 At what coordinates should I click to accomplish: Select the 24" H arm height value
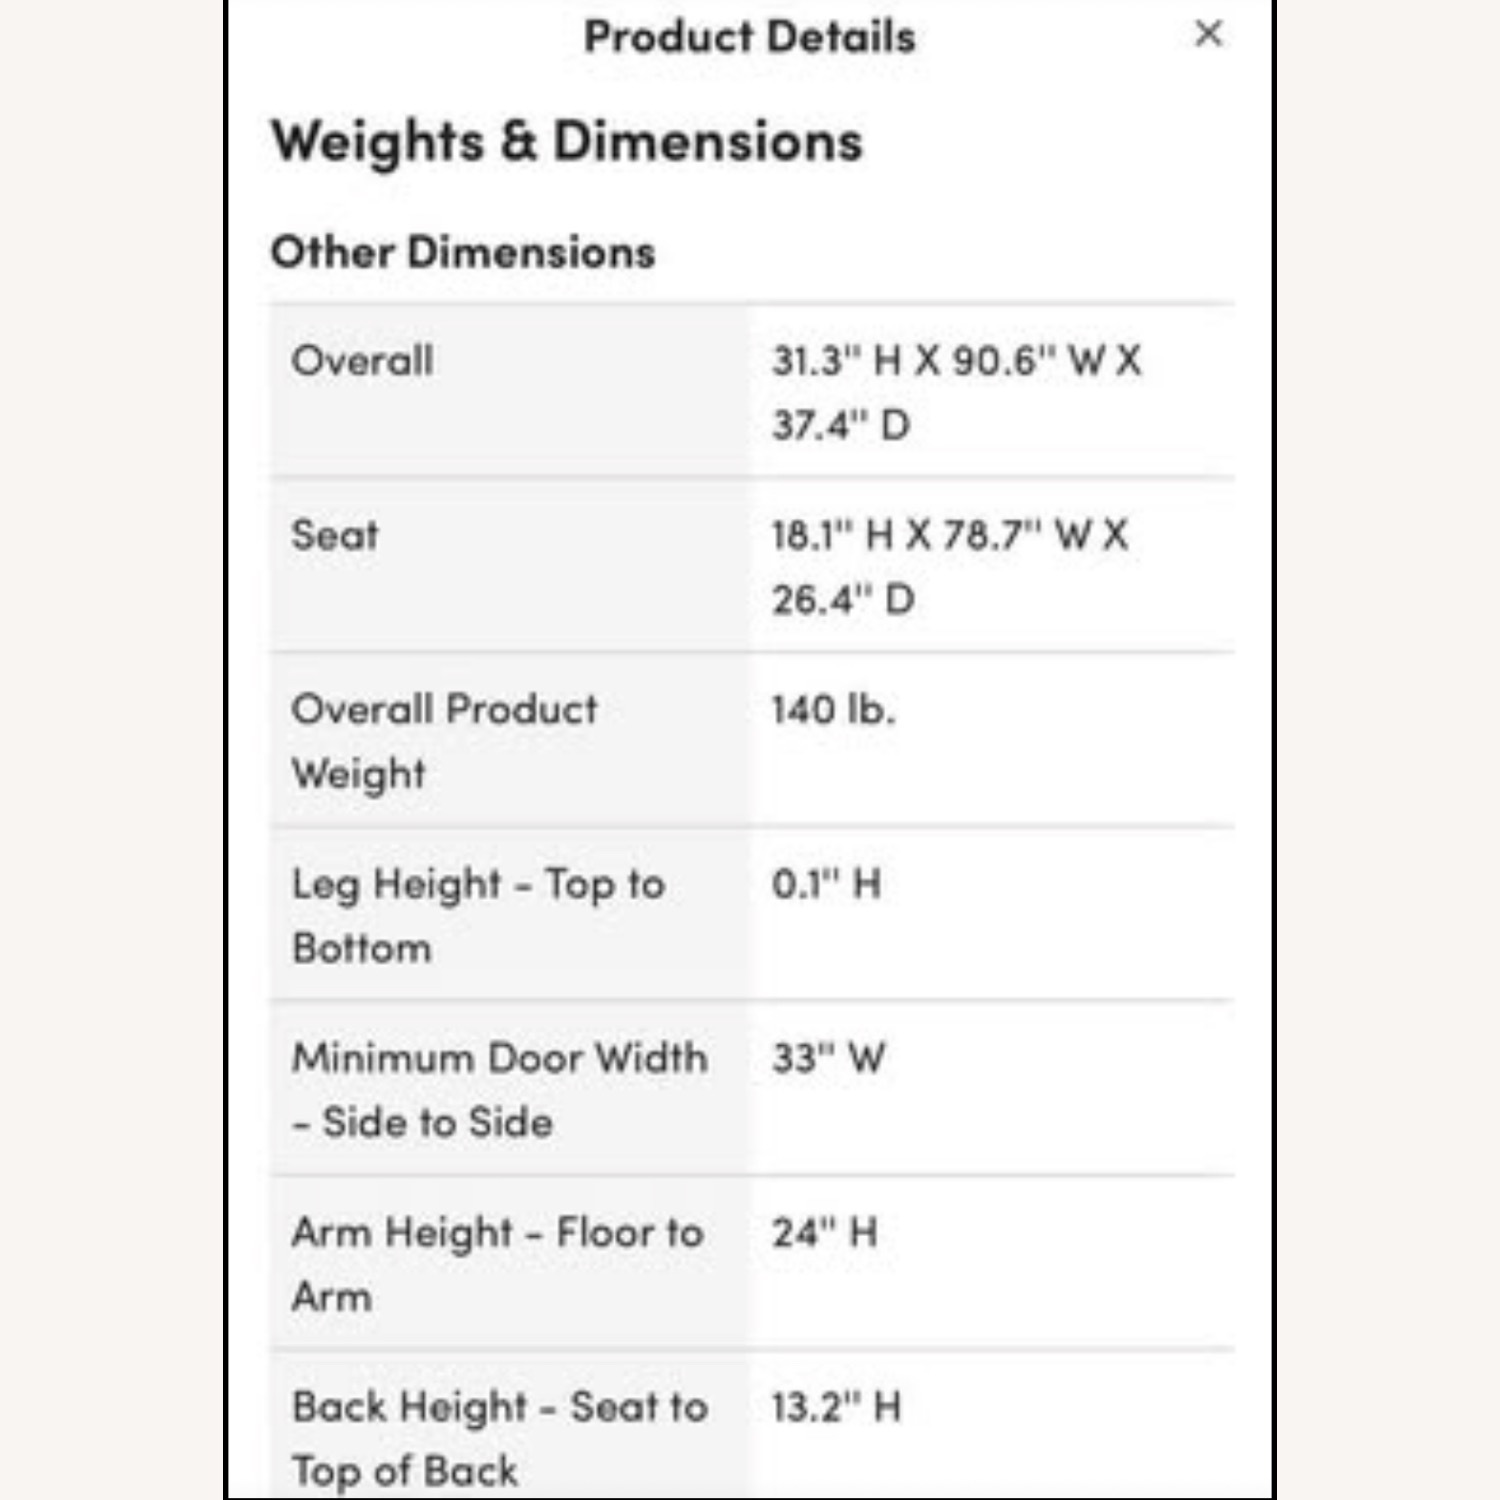[x=824, y=1232]
